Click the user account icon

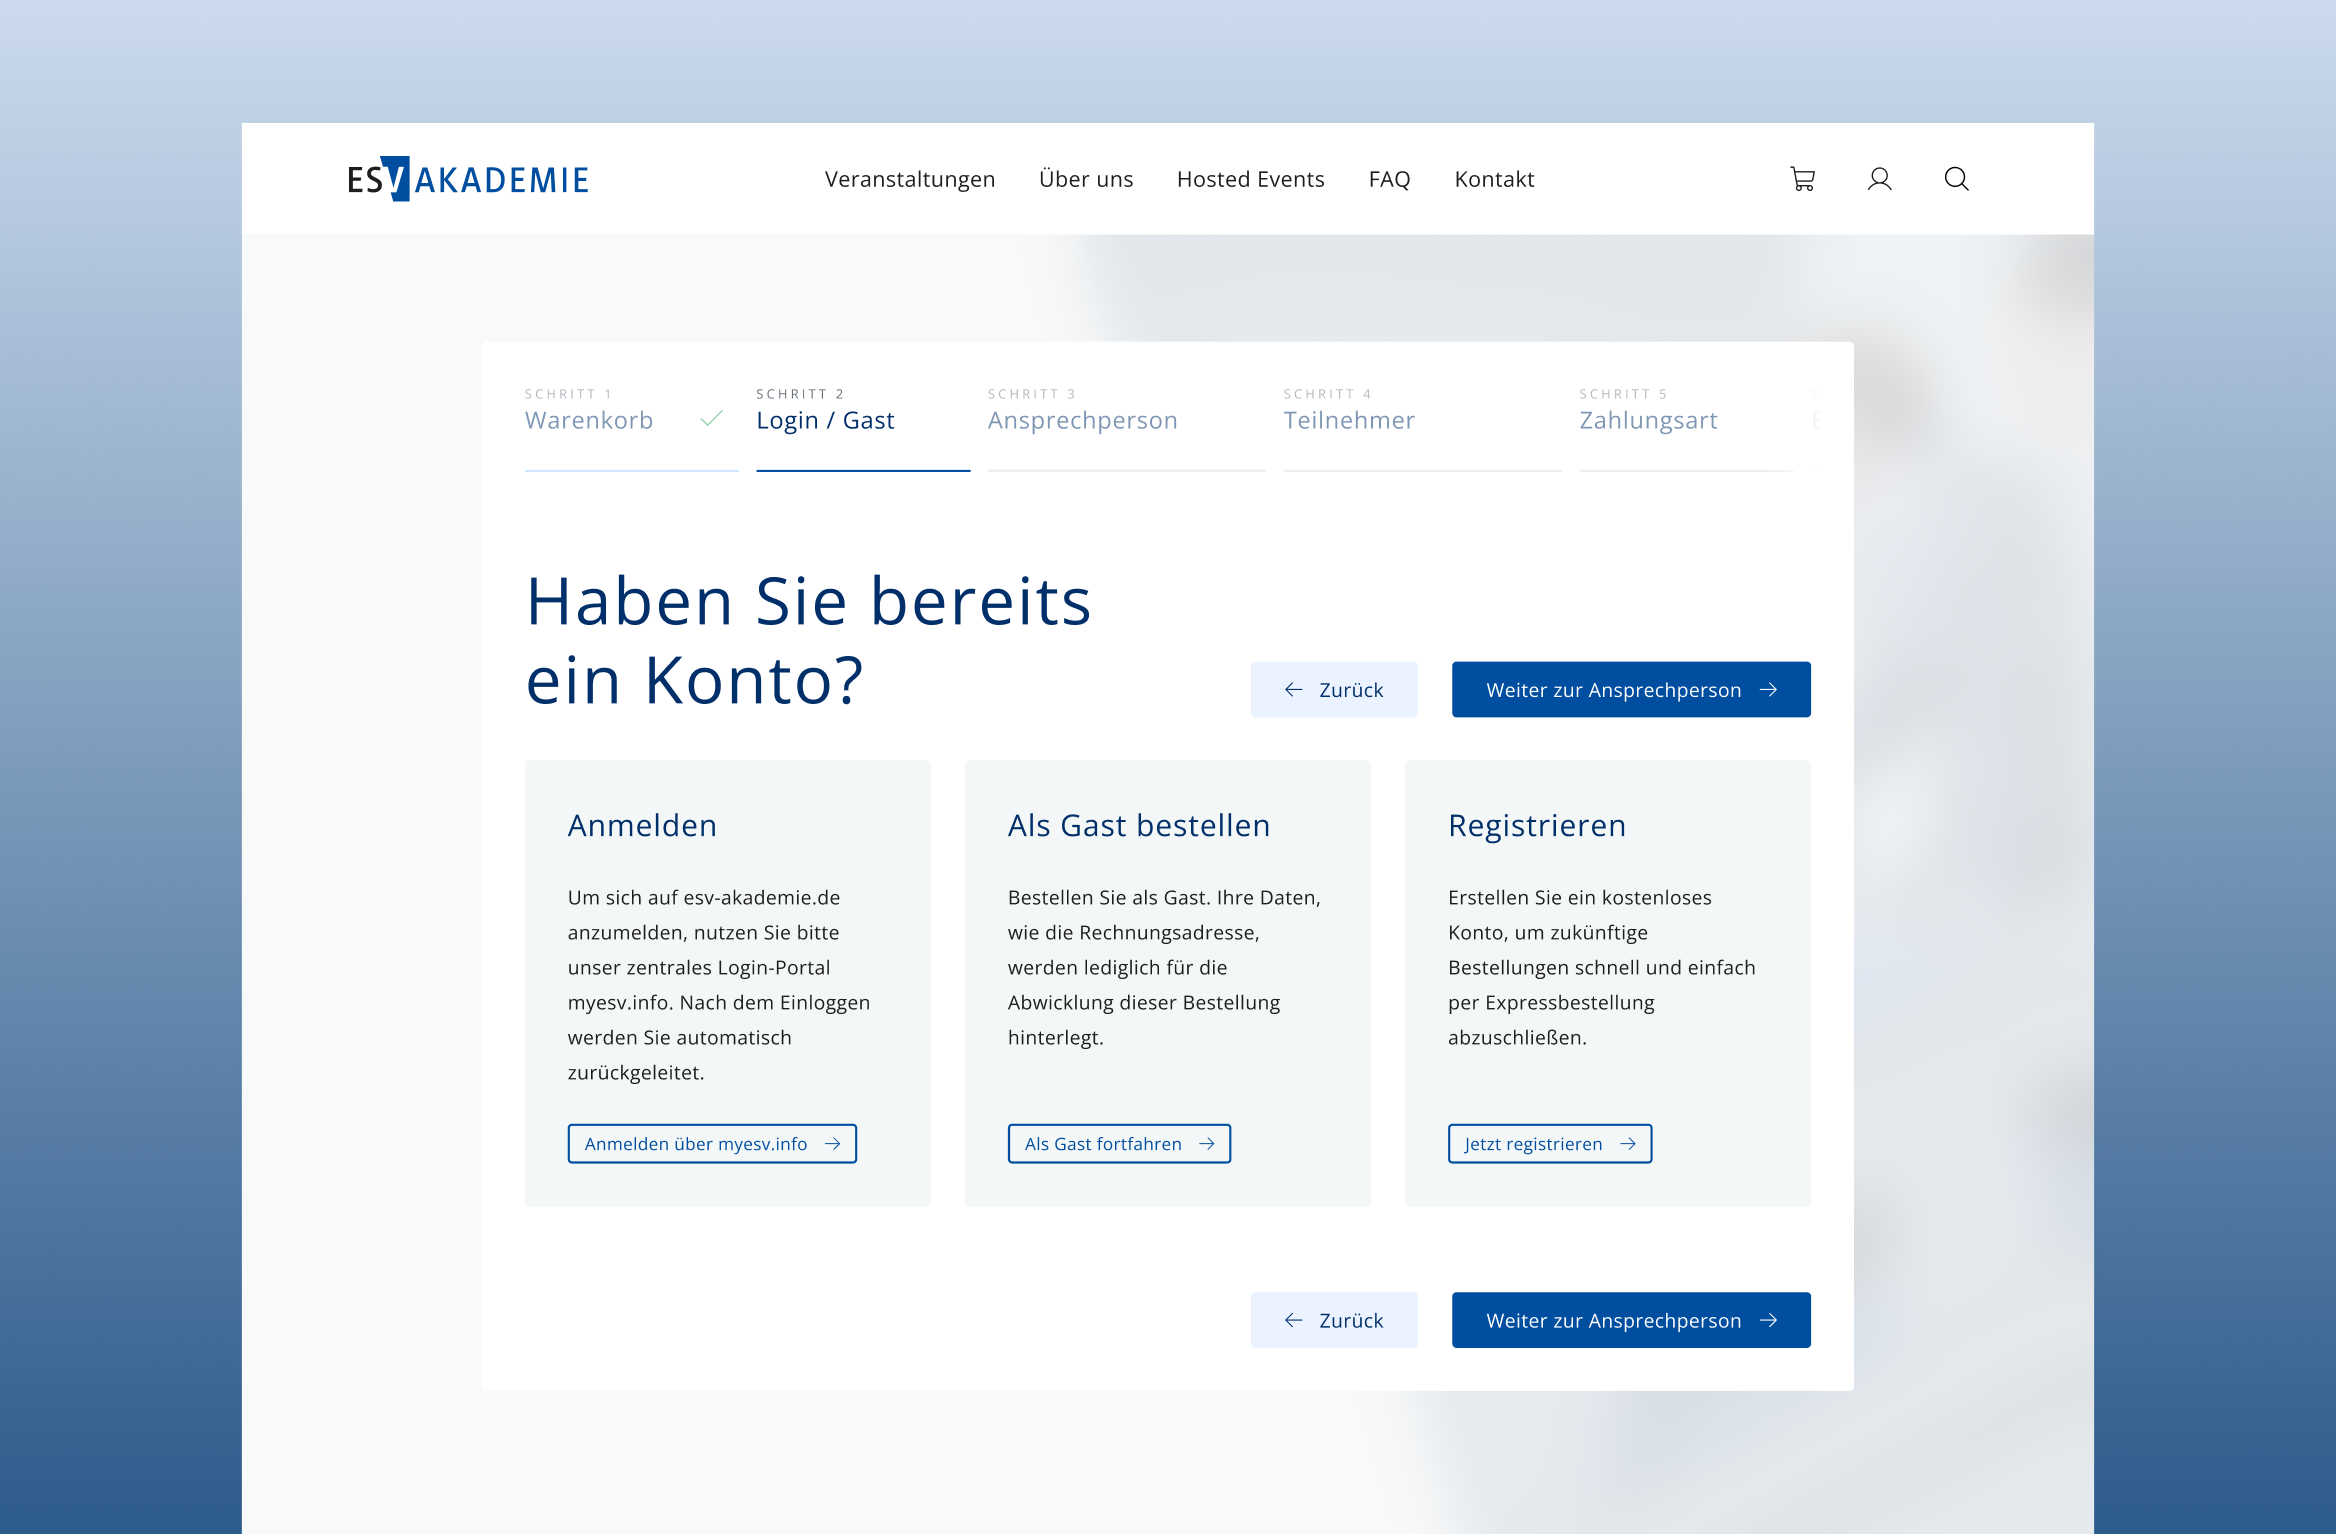(1879, 179)
